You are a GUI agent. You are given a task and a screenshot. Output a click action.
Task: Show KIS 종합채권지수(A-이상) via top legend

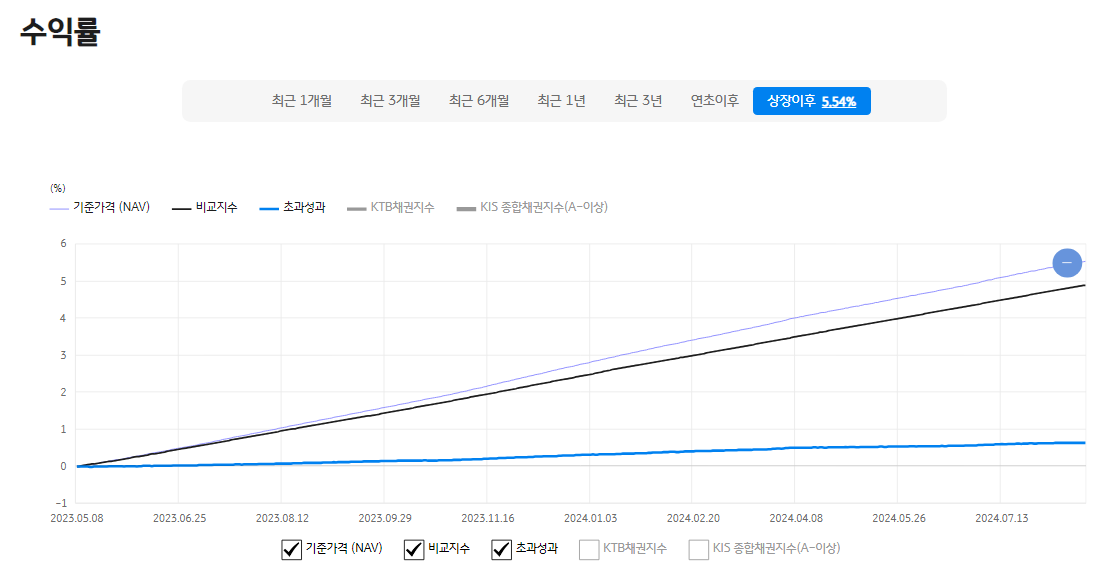tap(532, 207)
